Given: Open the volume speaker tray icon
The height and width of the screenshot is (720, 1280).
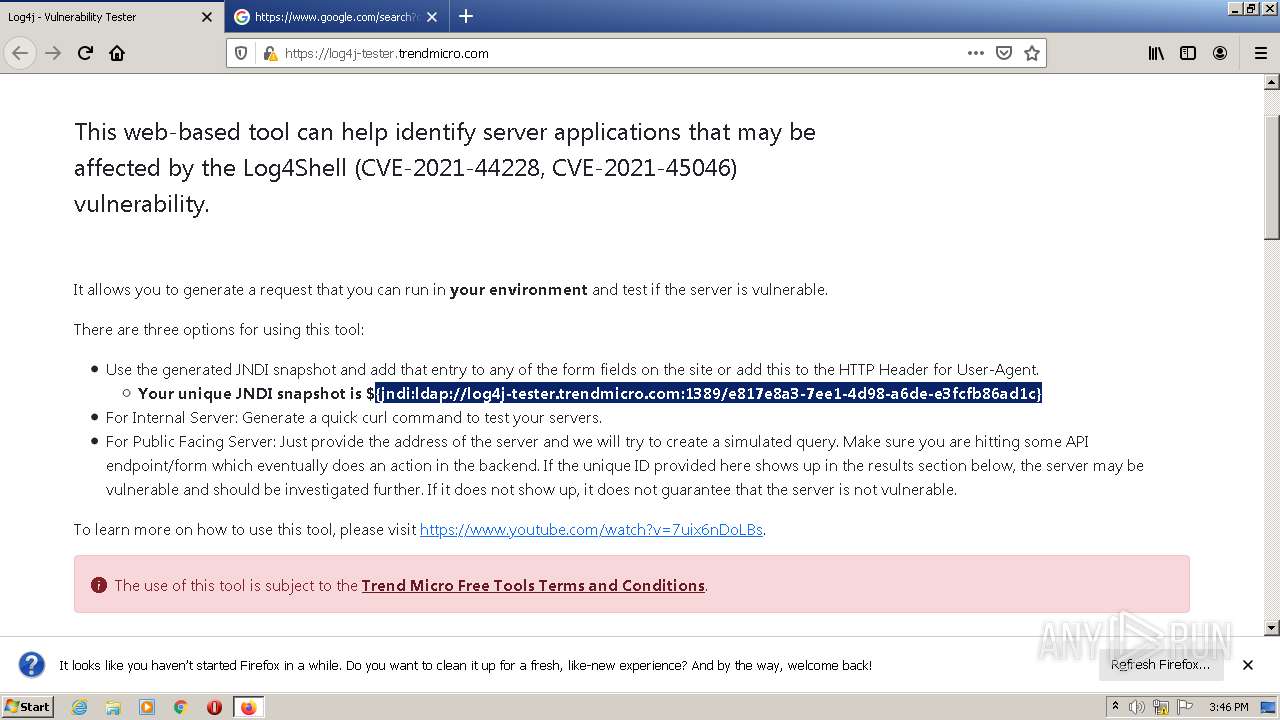Looking at the screenshot, I should tap(1137, 707).
